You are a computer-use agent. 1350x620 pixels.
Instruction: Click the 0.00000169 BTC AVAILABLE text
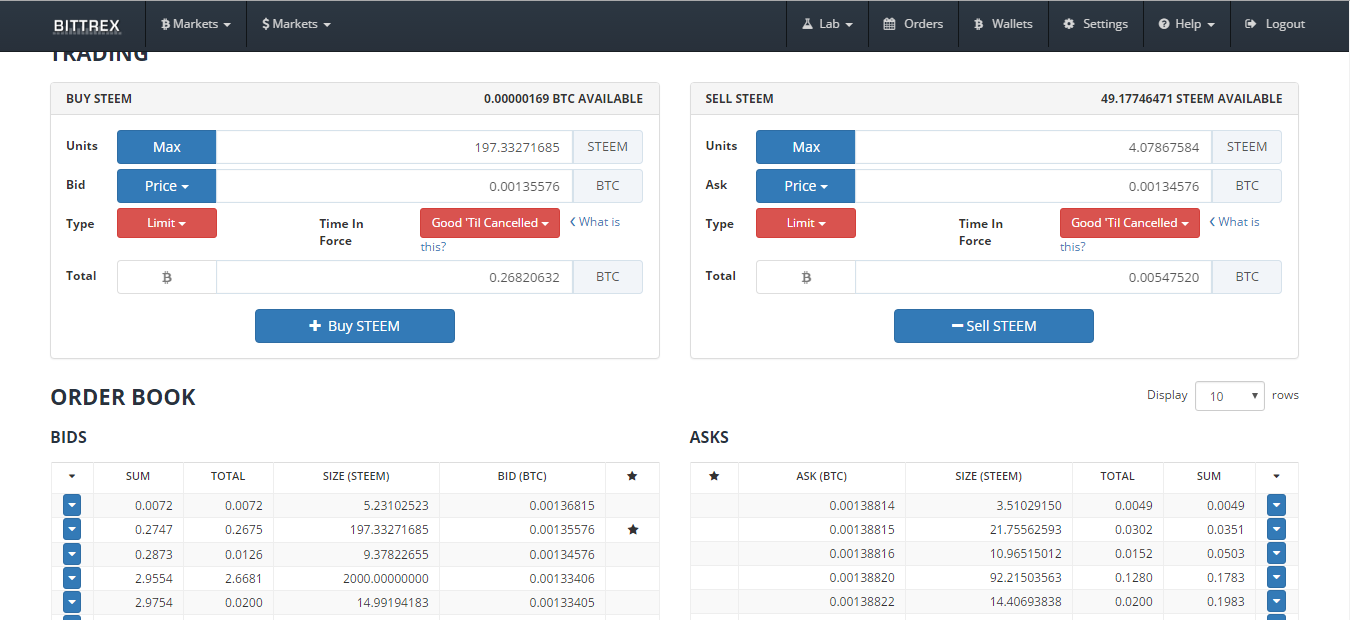(x=563, y=99)
